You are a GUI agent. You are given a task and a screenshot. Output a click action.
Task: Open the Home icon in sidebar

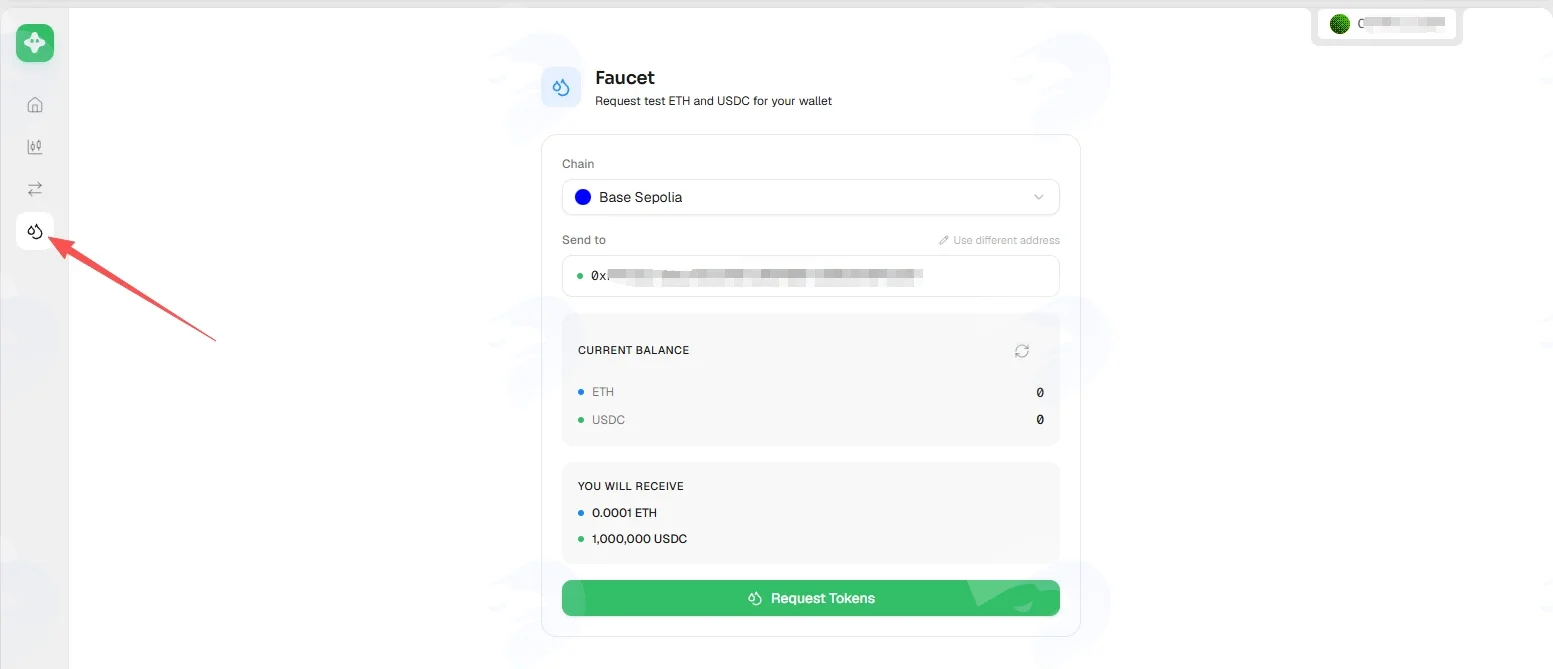tap(35, 105)
